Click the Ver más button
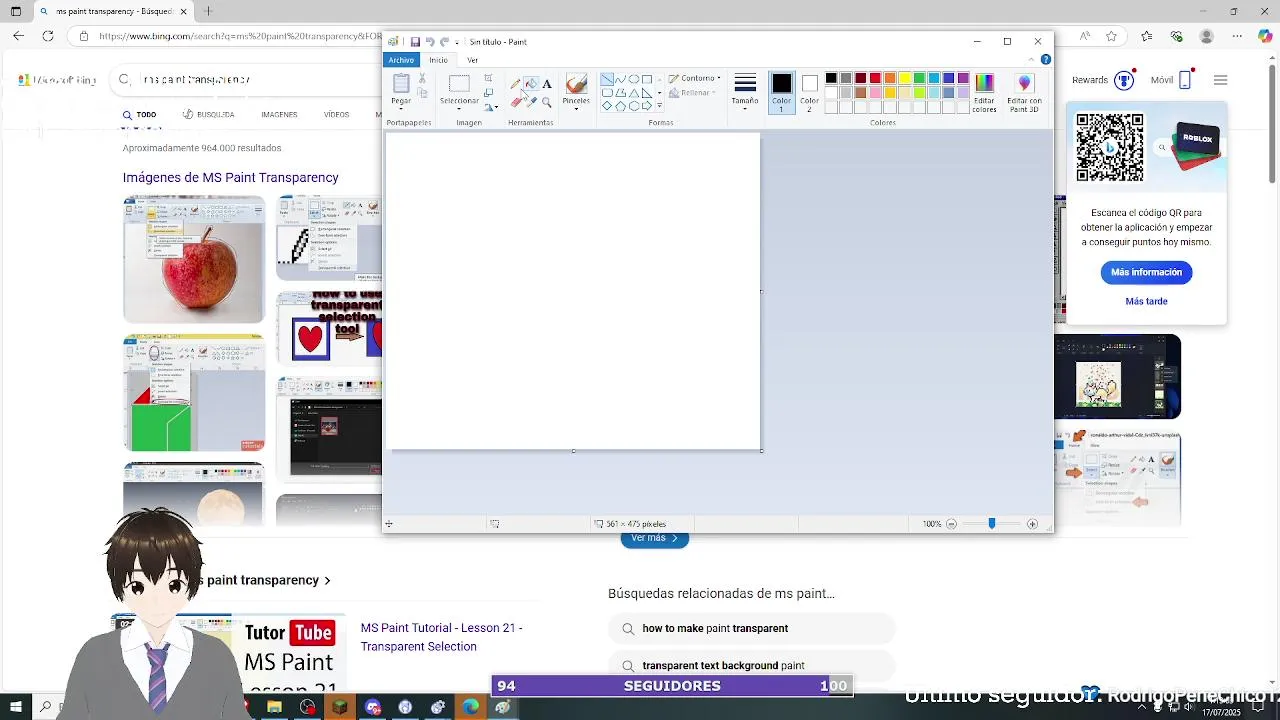 click(654, 538)
